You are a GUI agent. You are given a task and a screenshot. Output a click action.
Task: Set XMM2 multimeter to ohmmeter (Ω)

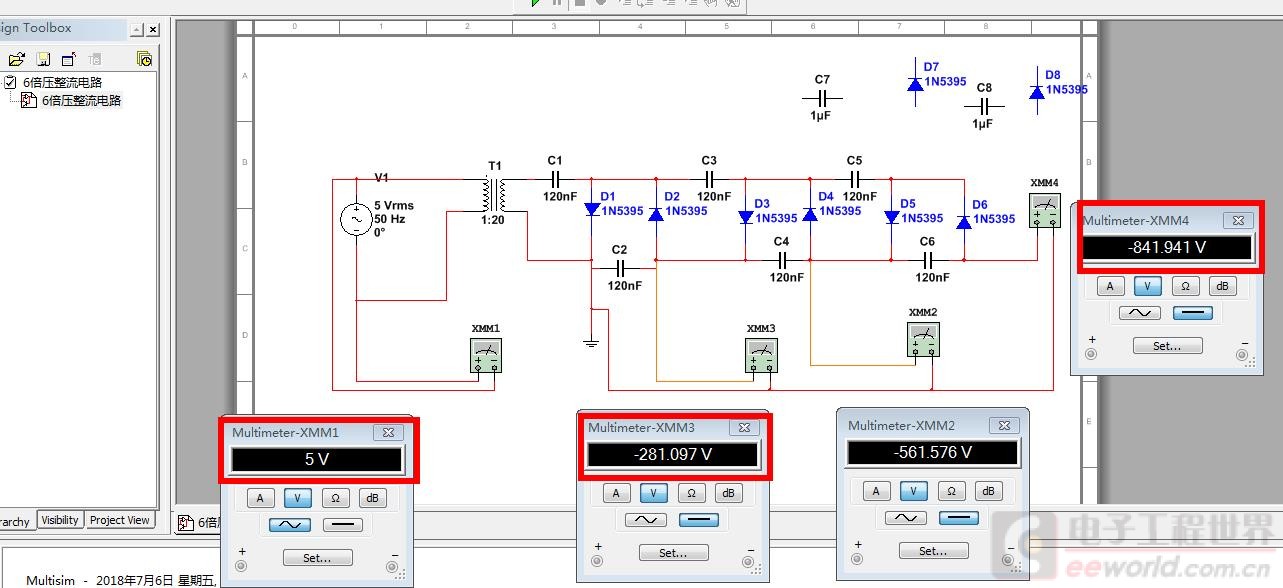click(950, 491)
